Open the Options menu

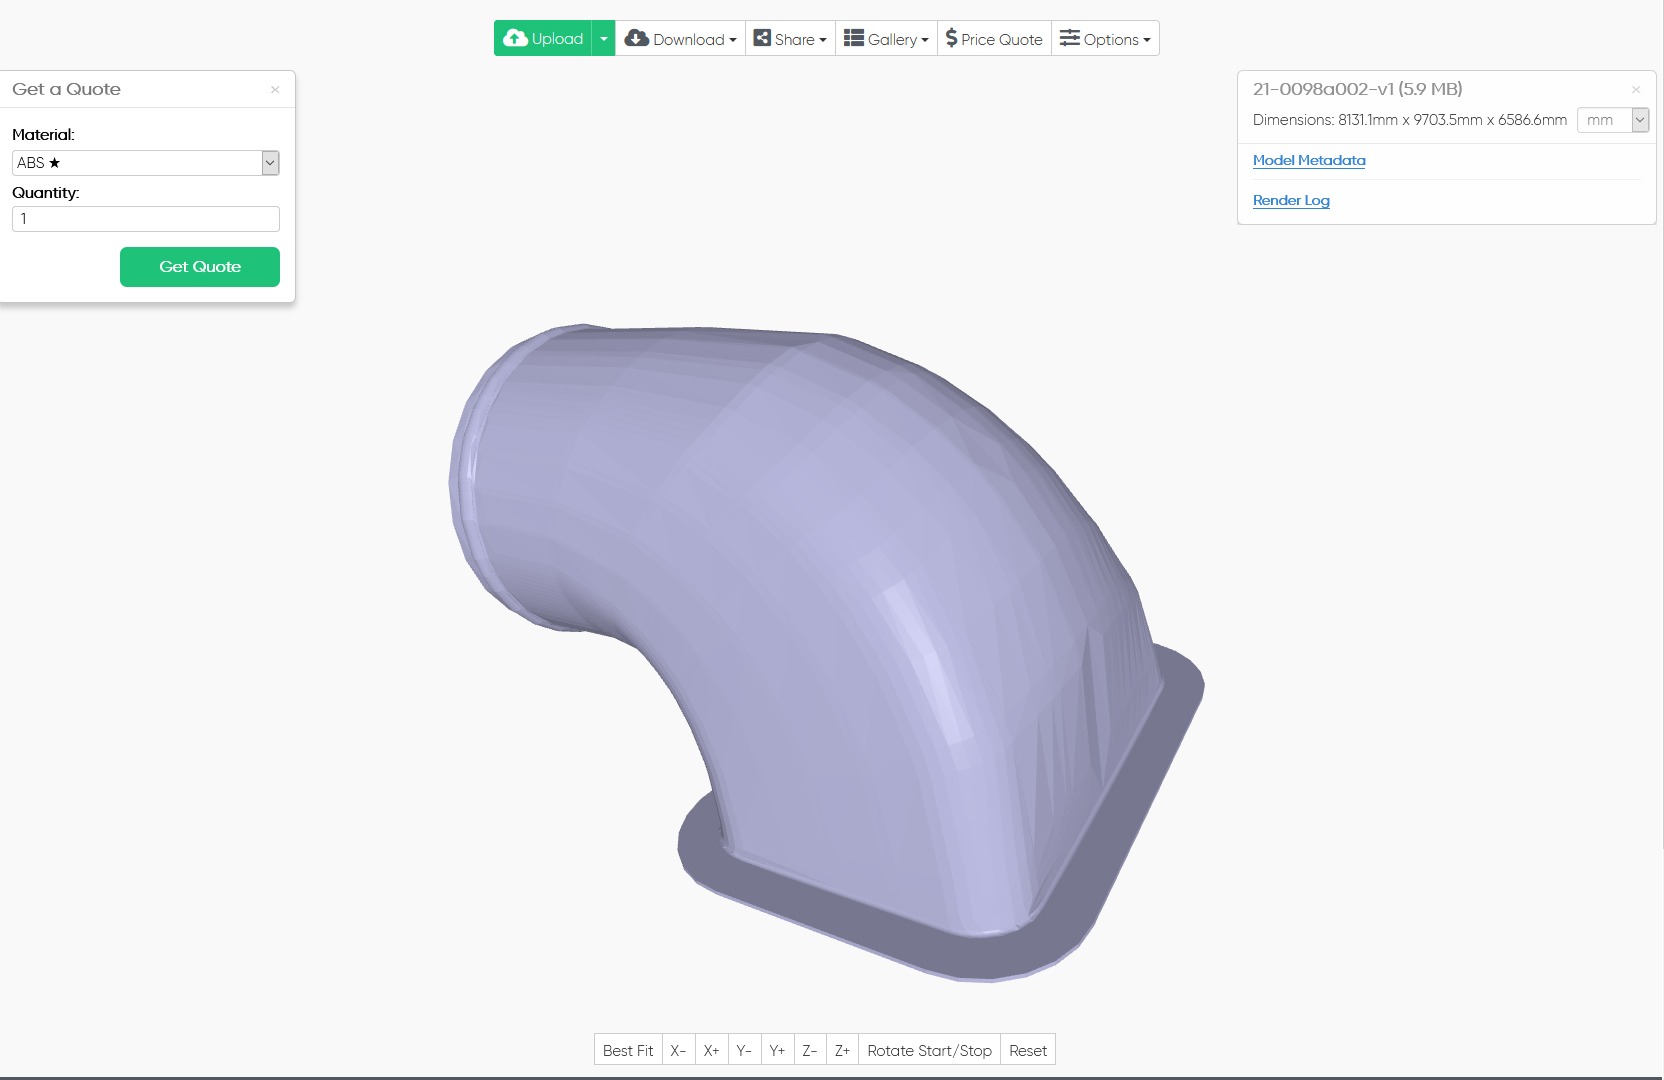1105,39
